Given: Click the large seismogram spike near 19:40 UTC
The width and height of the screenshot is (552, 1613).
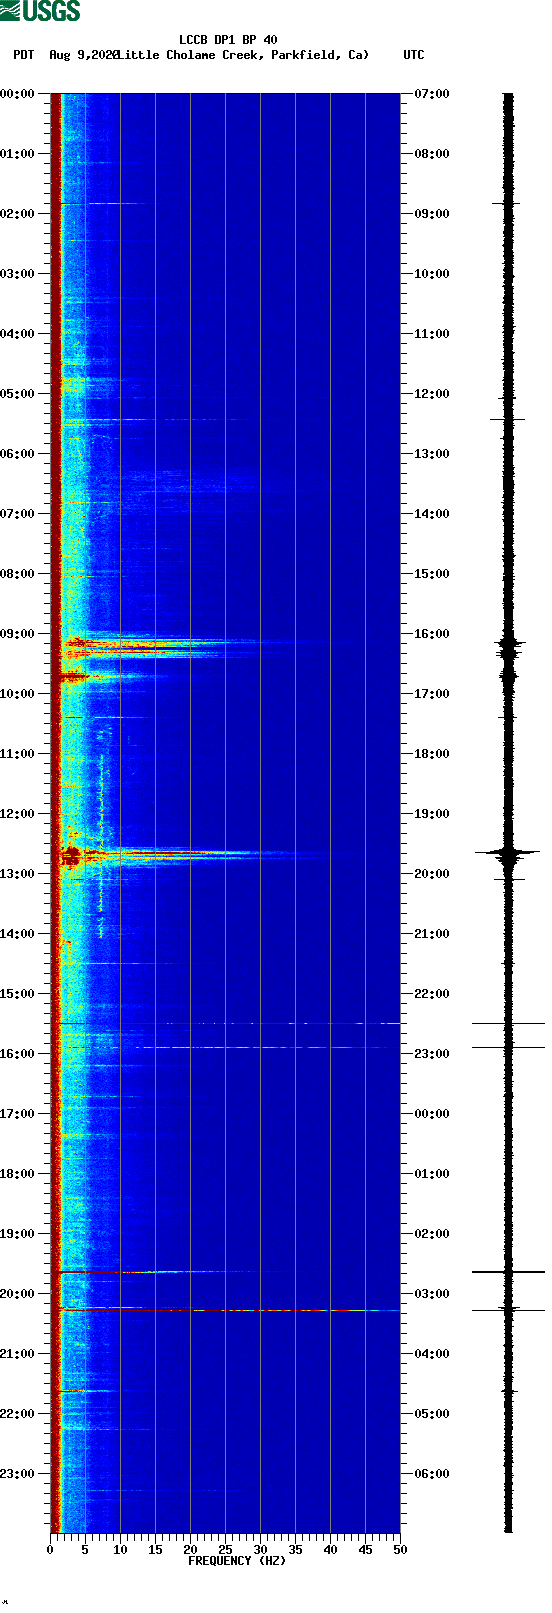Looking at the screenshot, I should (508, 853).
